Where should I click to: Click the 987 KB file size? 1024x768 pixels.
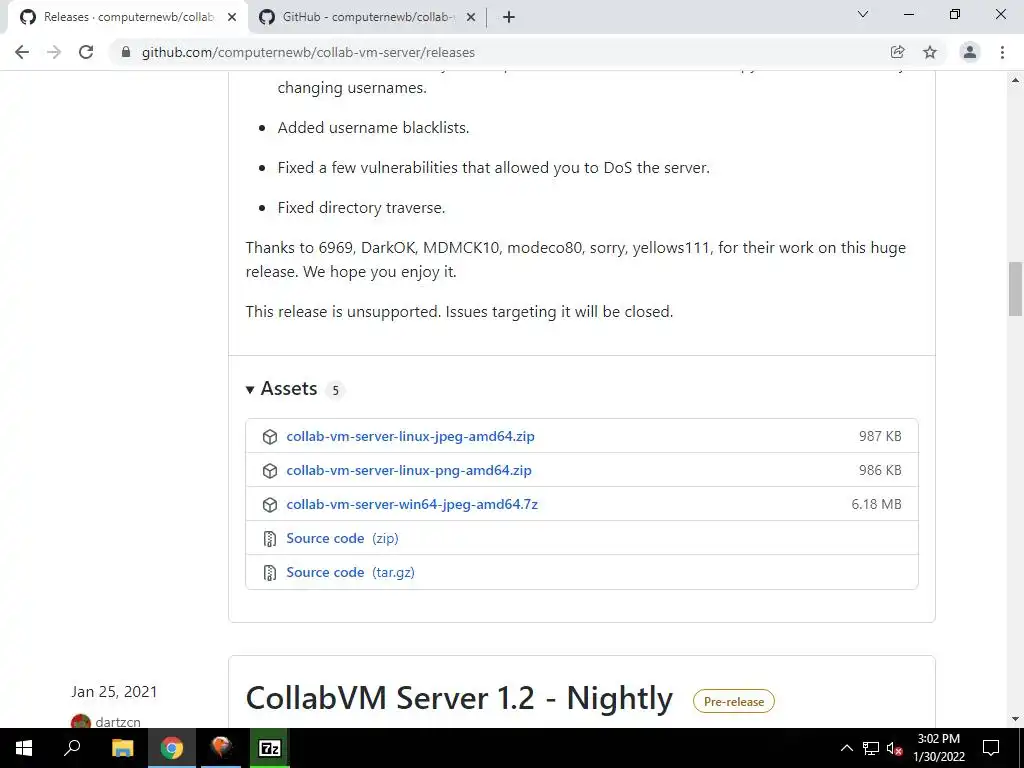pos(880,436)
